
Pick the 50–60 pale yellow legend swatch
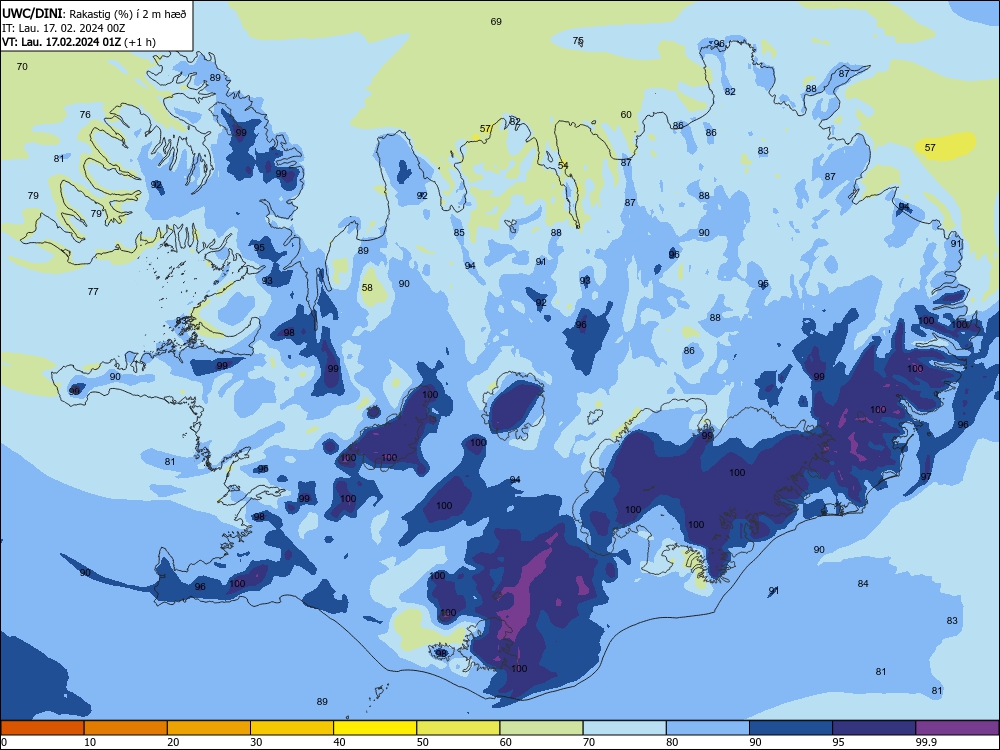pos(458,728)
